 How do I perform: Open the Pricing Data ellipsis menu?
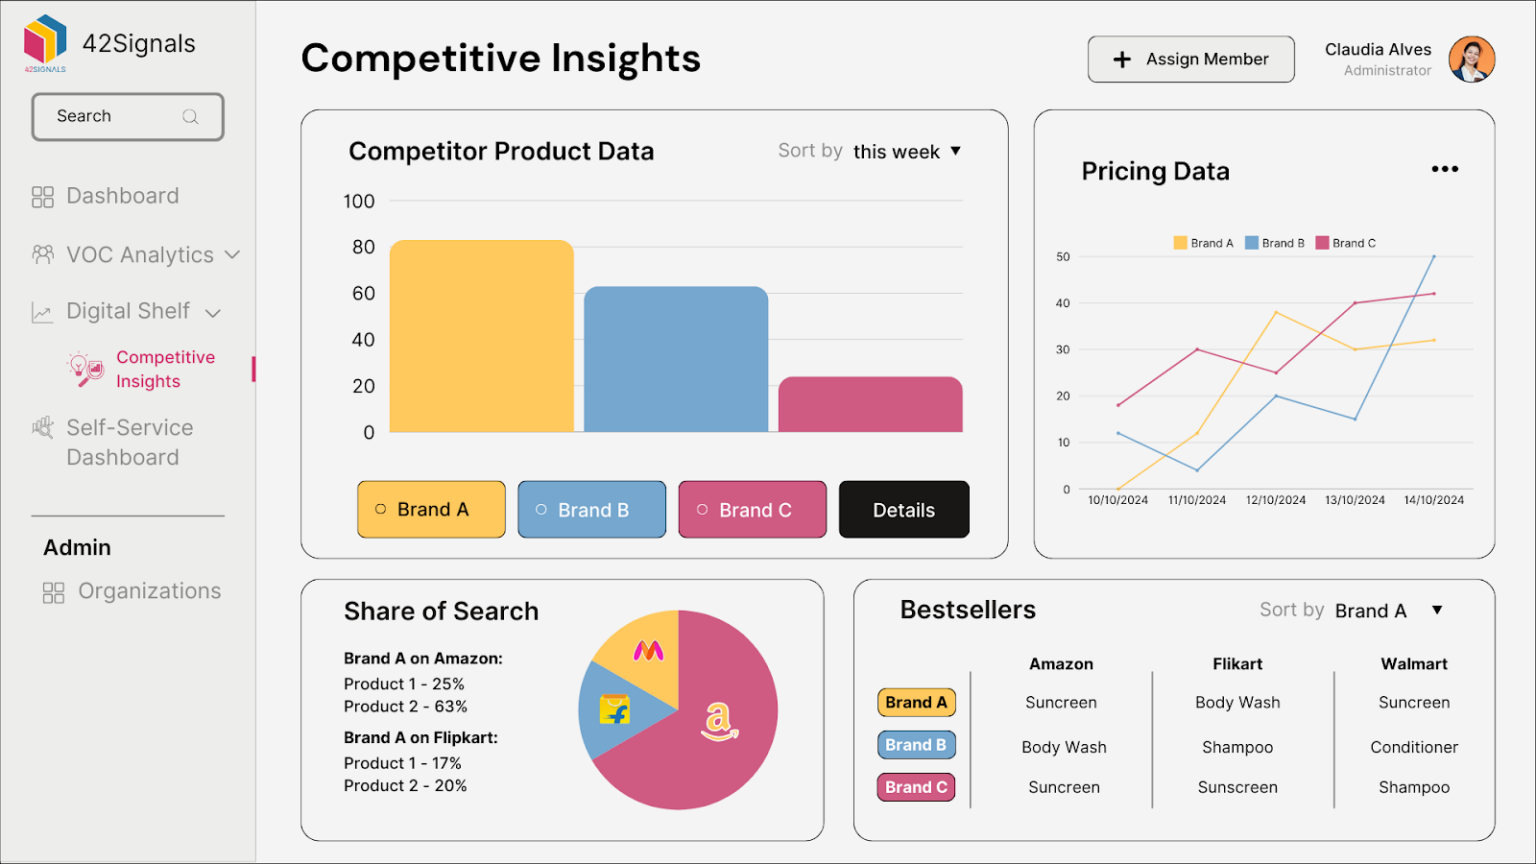point(1444,169)
